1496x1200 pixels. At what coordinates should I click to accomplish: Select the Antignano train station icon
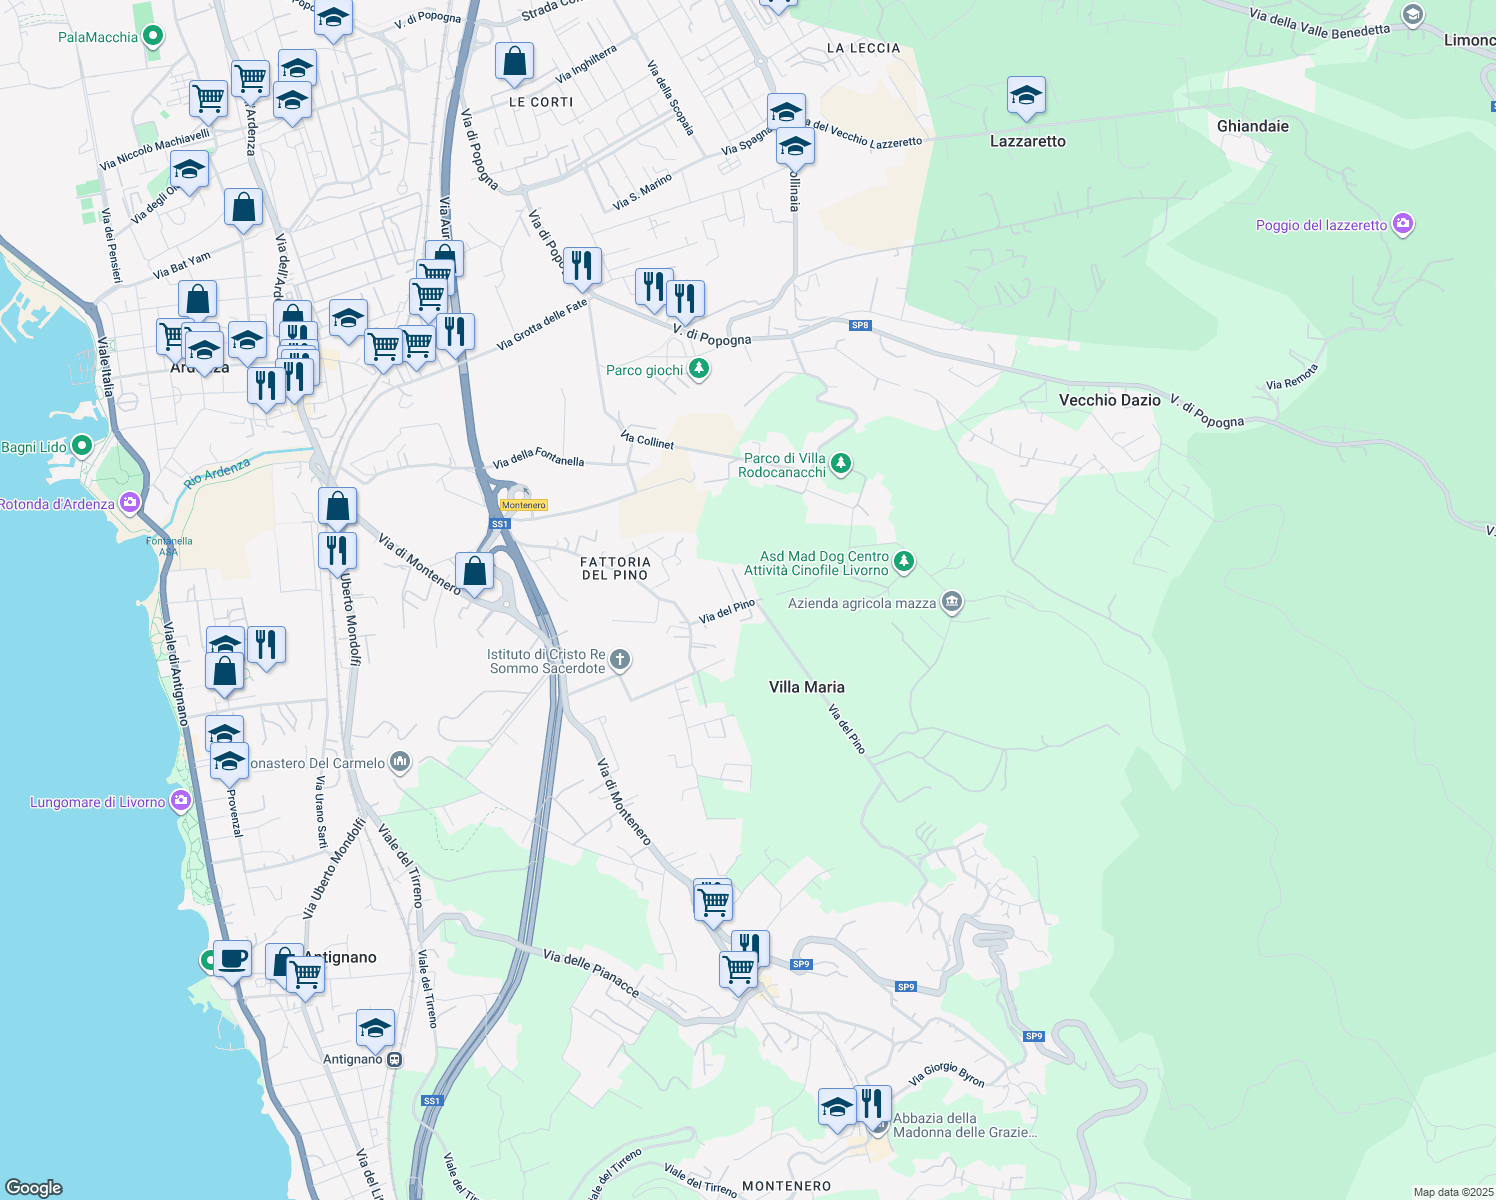tap(395, 1059)
